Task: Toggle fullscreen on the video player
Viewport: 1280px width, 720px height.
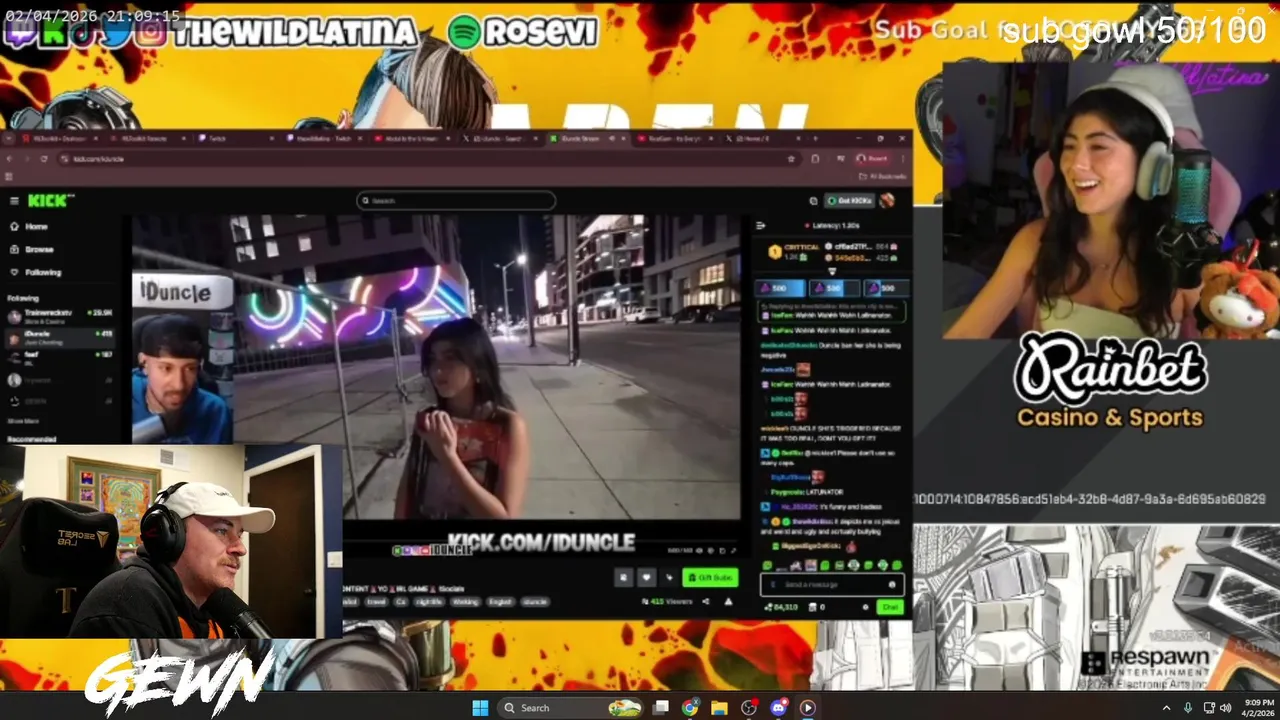Action: [x=734, y=550]
